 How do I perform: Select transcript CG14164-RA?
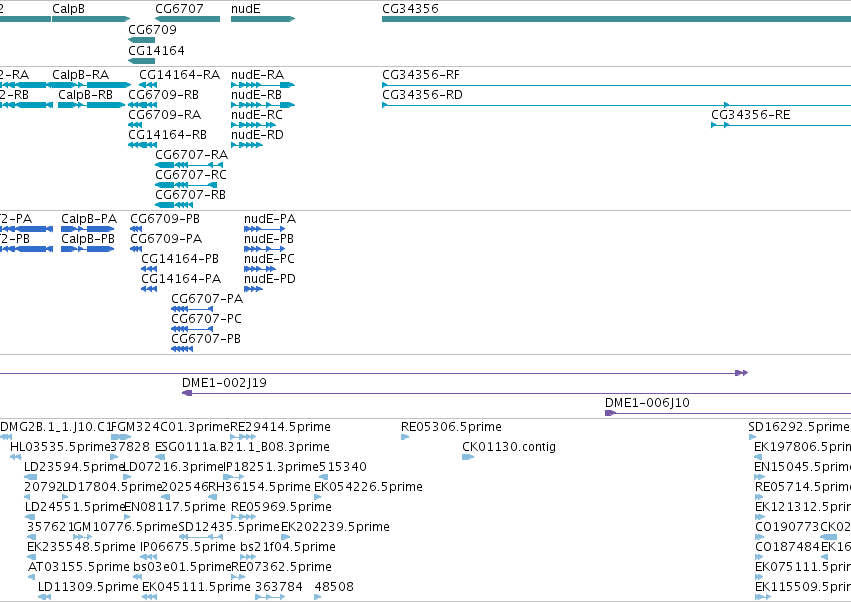(x=148, y=85)
